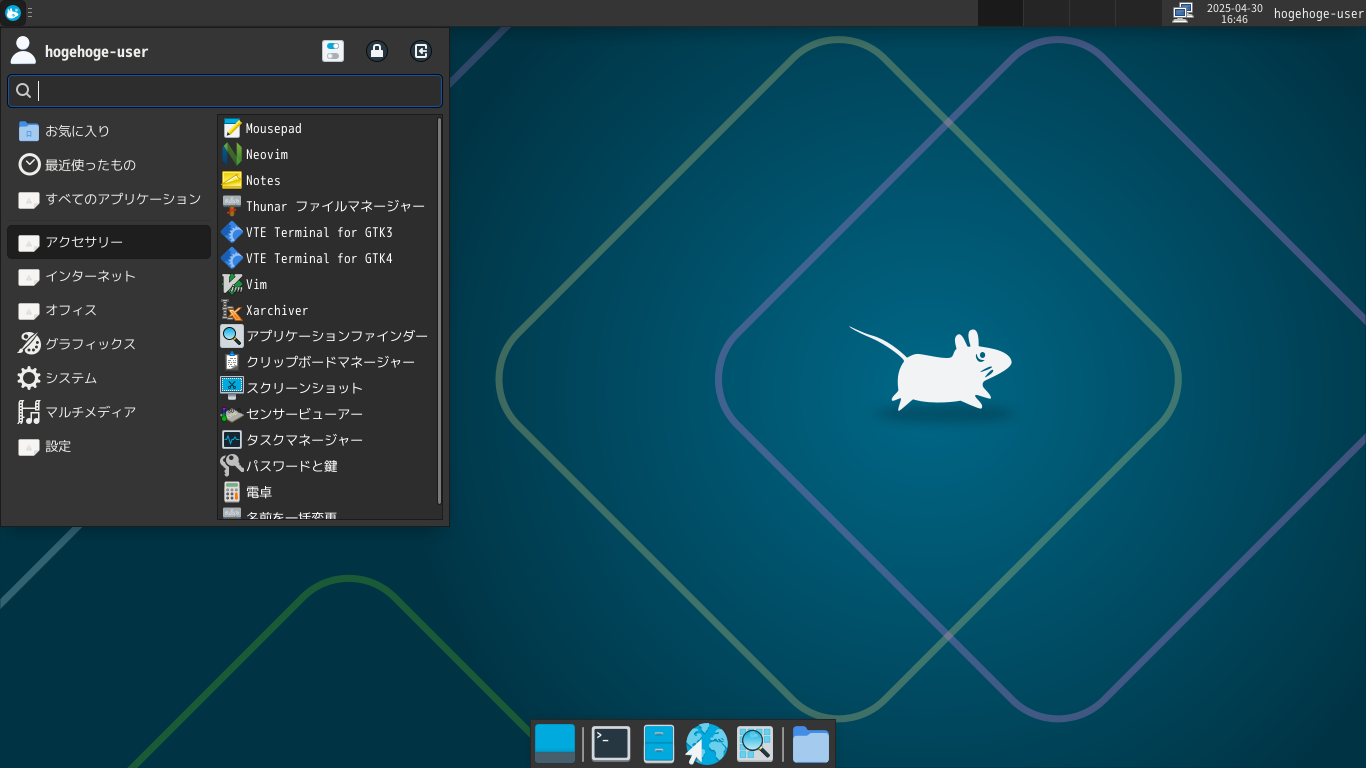
Task: Open Xarchiver archive manager
Action: point(276,311)
